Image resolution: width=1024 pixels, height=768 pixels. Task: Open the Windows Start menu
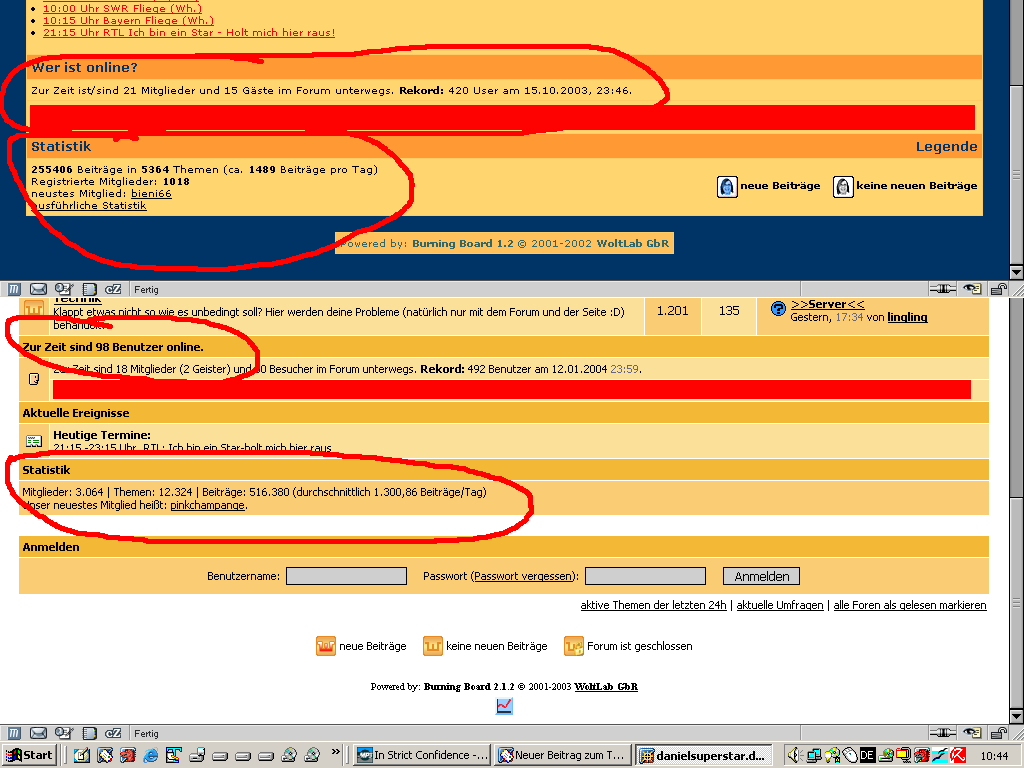tap(30, 755)
